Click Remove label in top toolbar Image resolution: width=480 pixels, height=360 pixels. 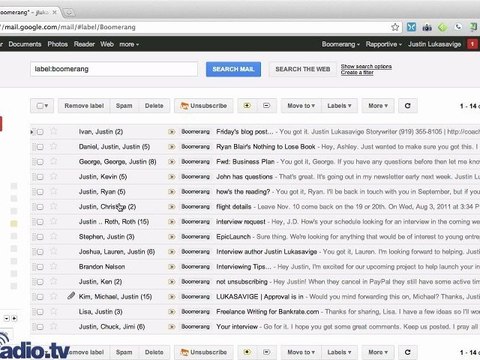84,106
